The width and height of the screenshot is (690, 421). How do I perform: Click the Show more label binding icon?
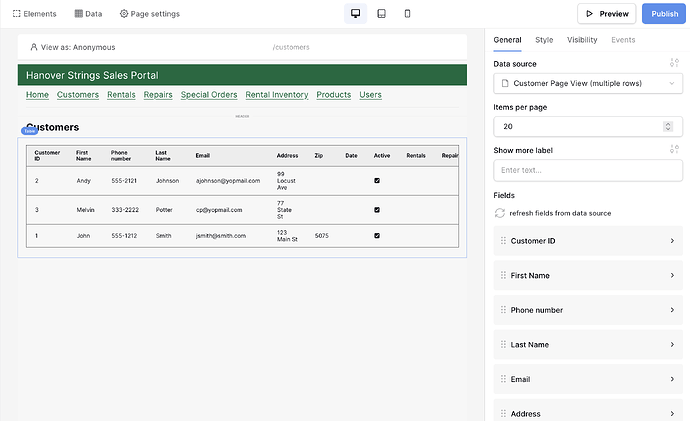click(x=674, y=149)
